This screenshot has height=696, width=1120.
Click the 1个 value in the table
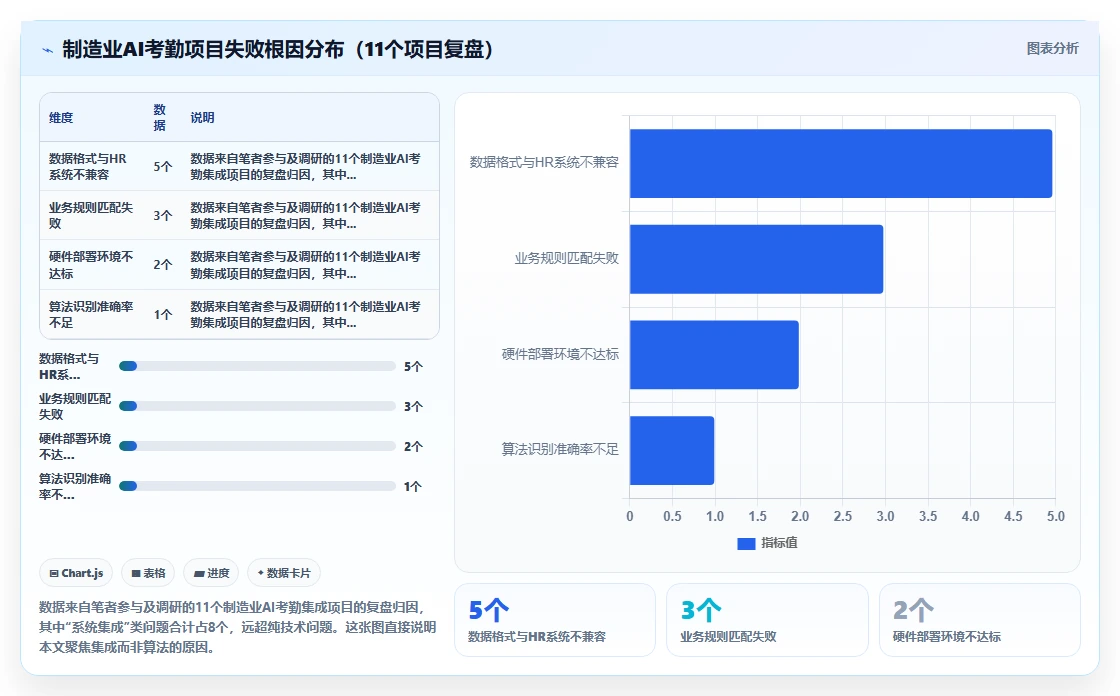coord(163,314)
